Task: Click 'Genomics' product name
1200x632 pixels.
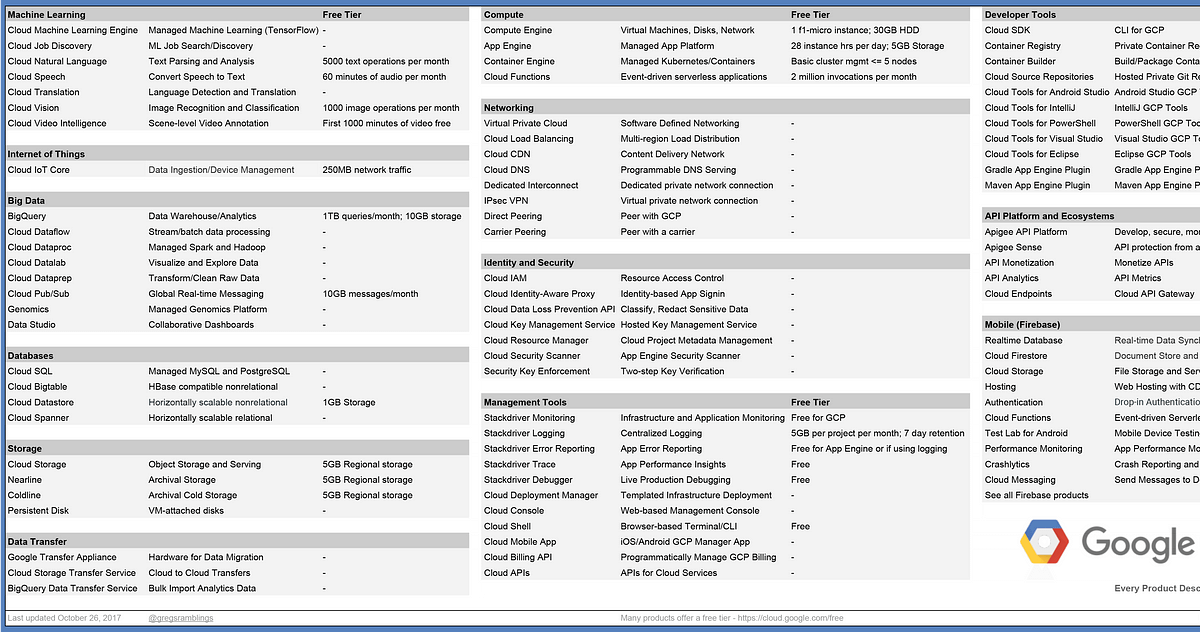Action: 28,309
